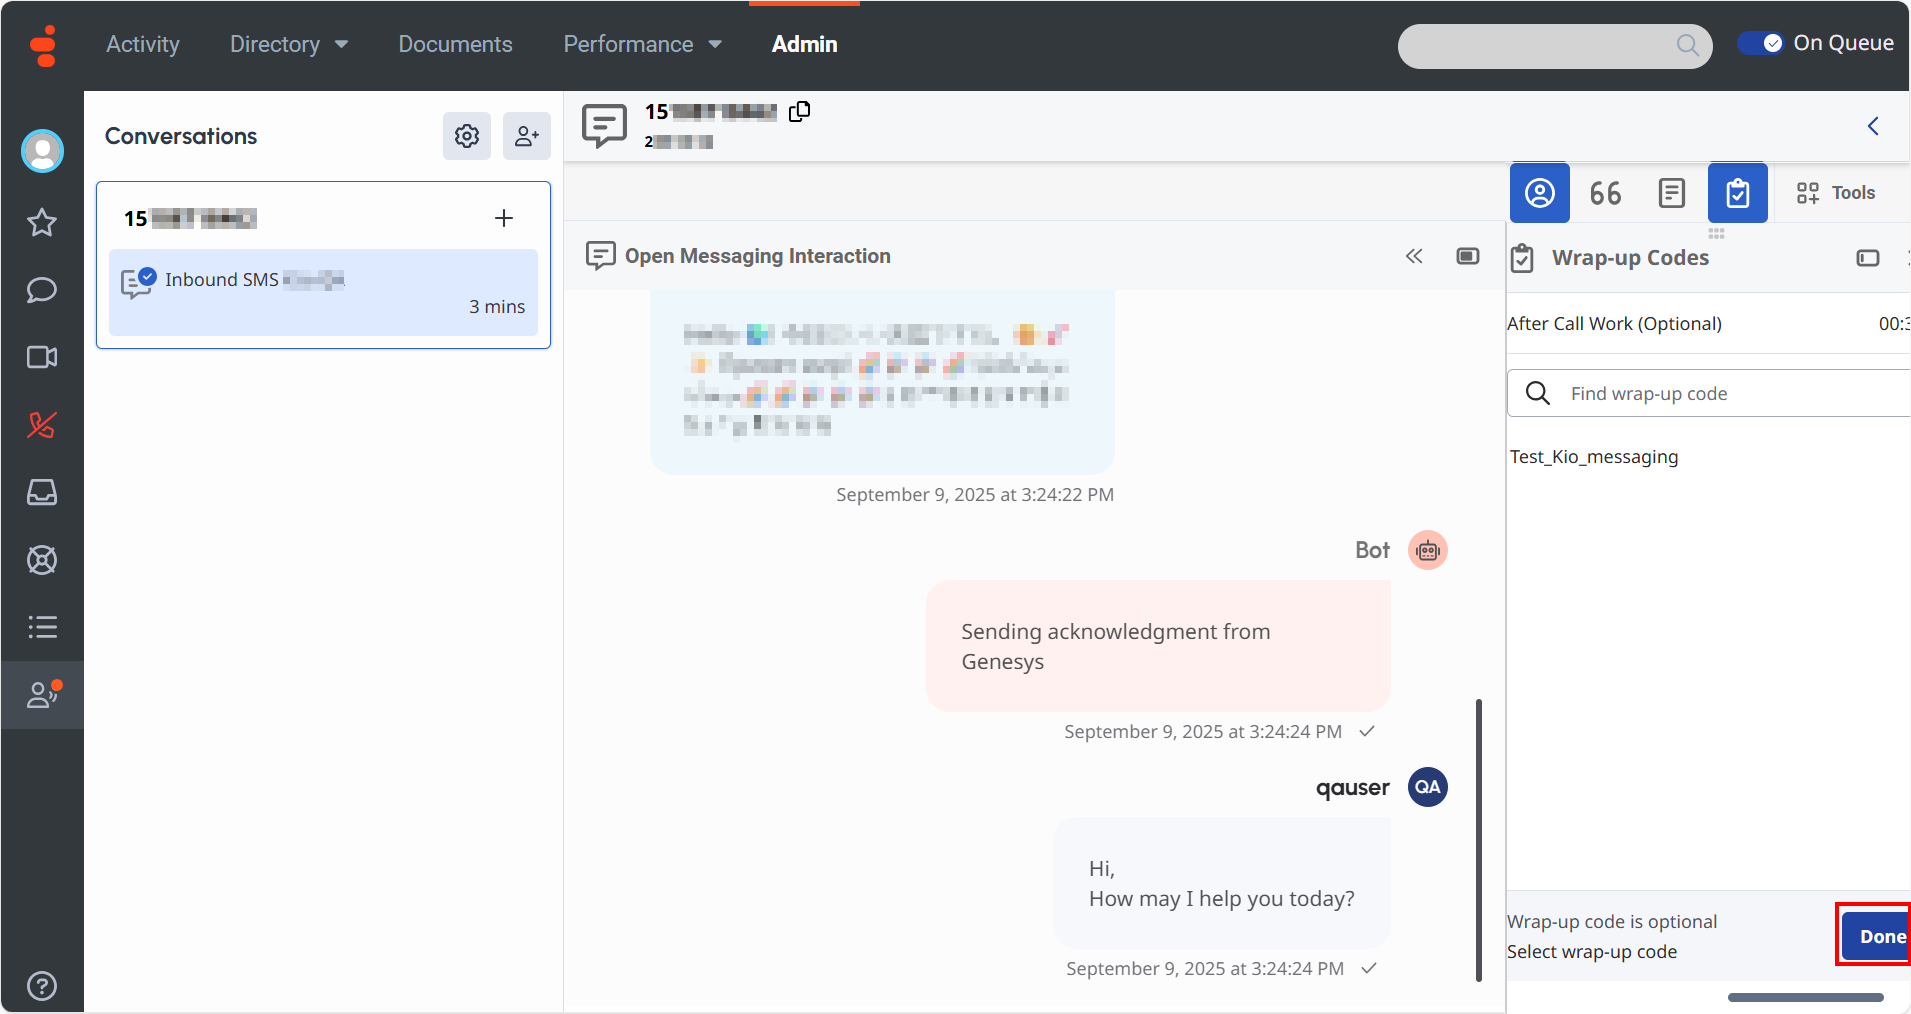Click the message icon beside the number
Viewport: 1911px width, 1014px height.
pyautogui.click(x=604, y=126)
